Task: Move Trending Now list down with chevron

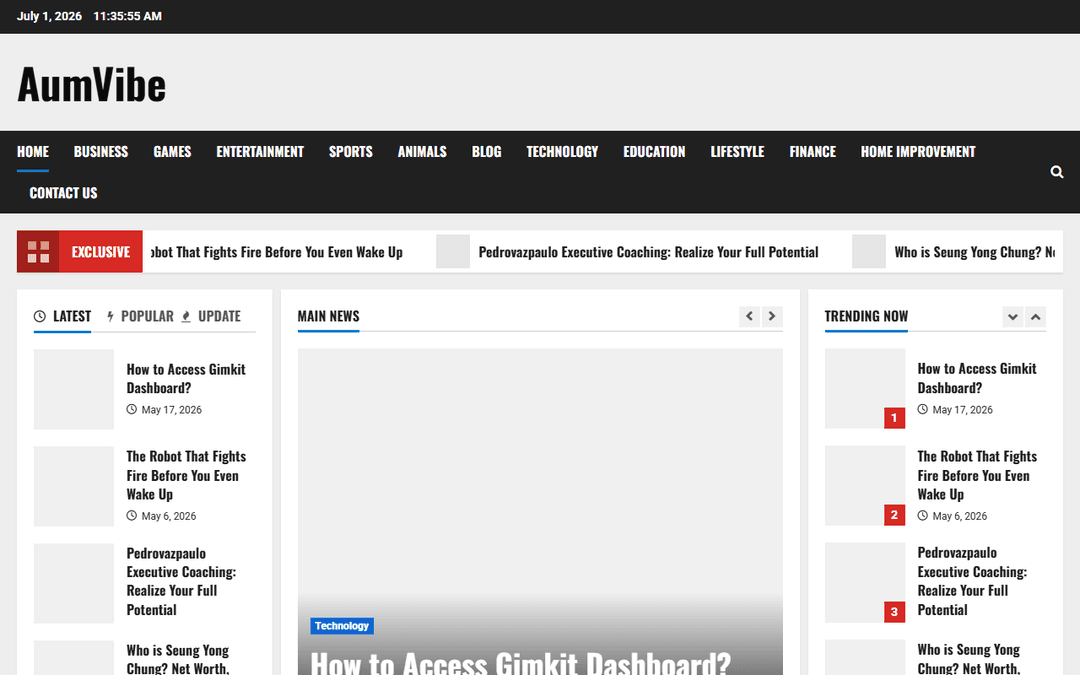Action: [x=1012, y=317]
